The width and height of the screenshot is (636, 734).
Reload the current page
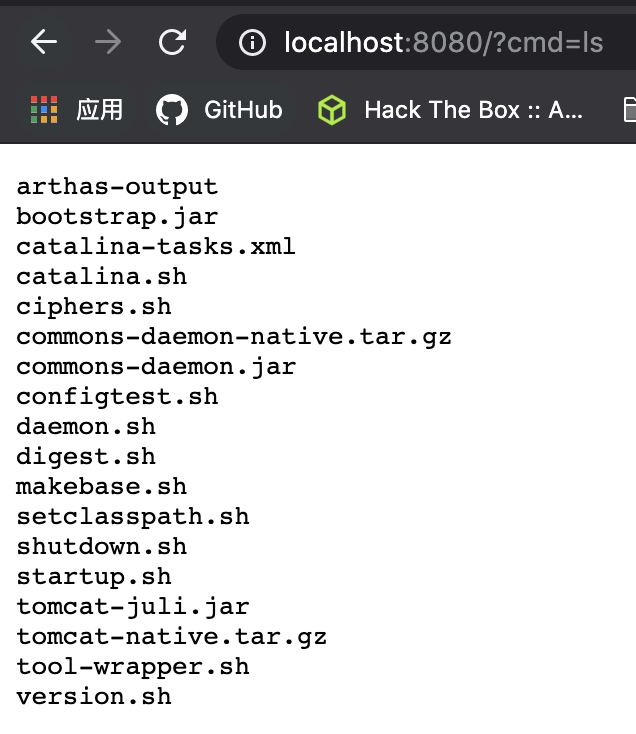tap(172, 42)
